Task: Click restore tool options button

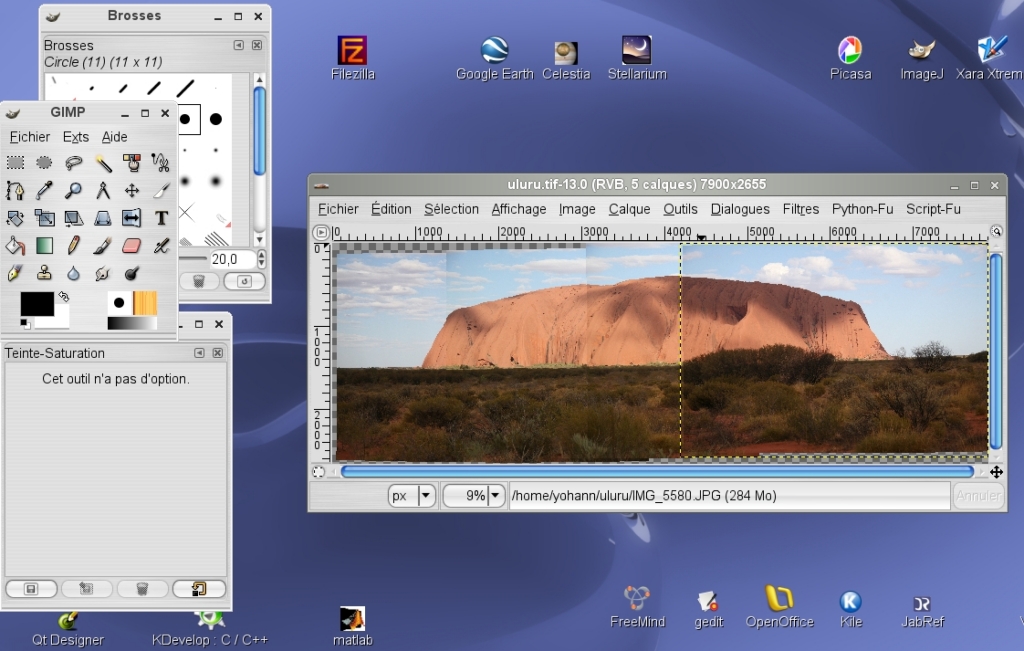Action: [x=86, y=589]
